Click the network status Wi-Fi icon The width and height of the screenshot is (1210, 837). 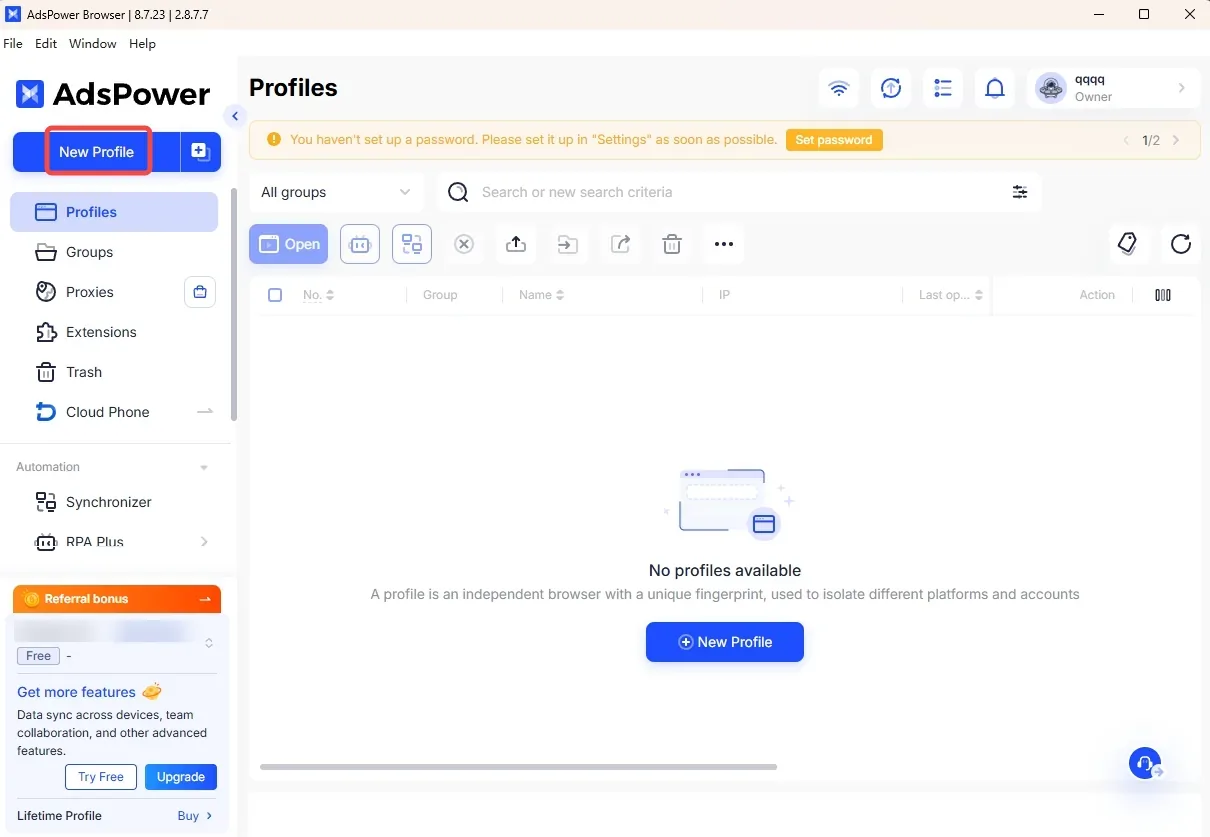839,89
